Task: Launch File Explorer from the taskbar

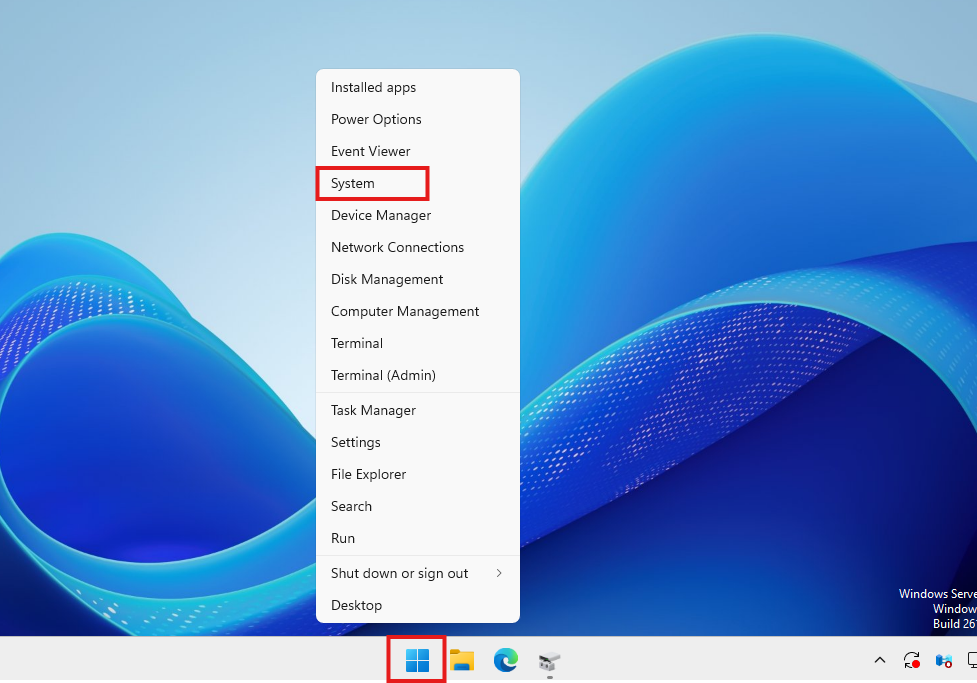Action: (461, 660)
